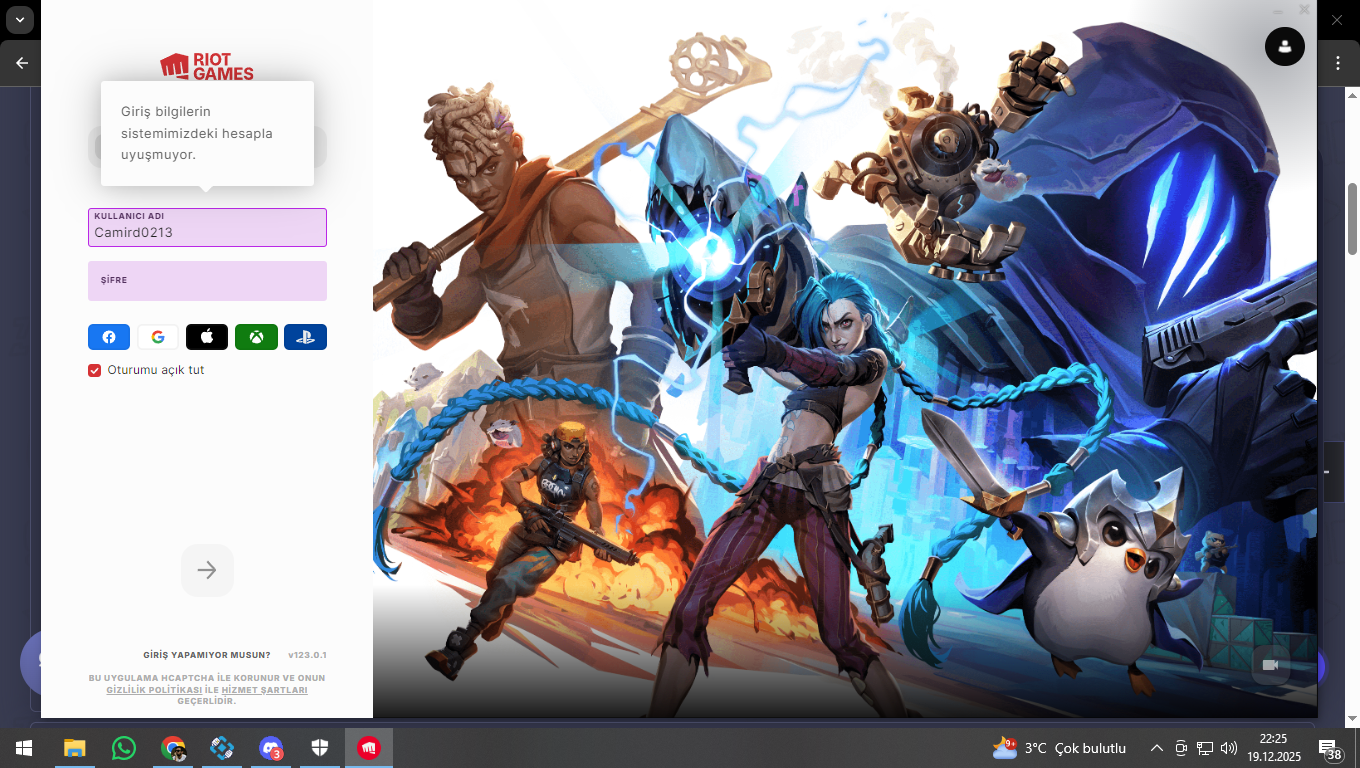
Task: Click the Meet Now camera tray icon
Action: [1181, 748]
